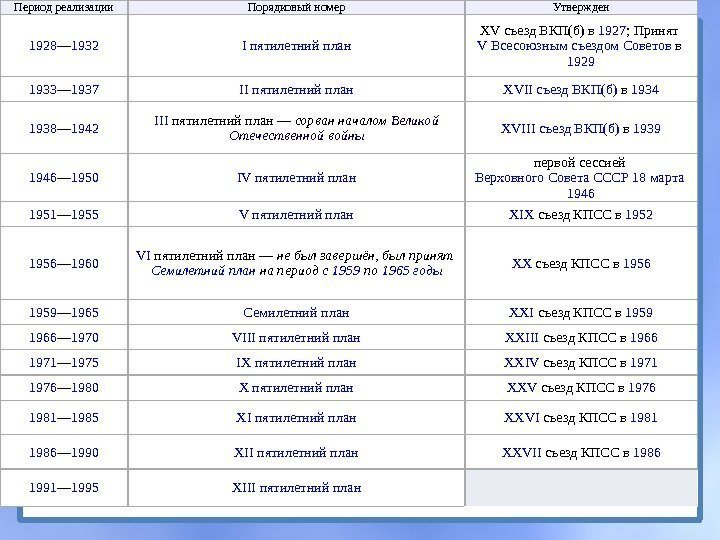This screenshot has height=540, width=720.
Task: Click the 'Порядковый номер' column header
Action: (296, 7)
